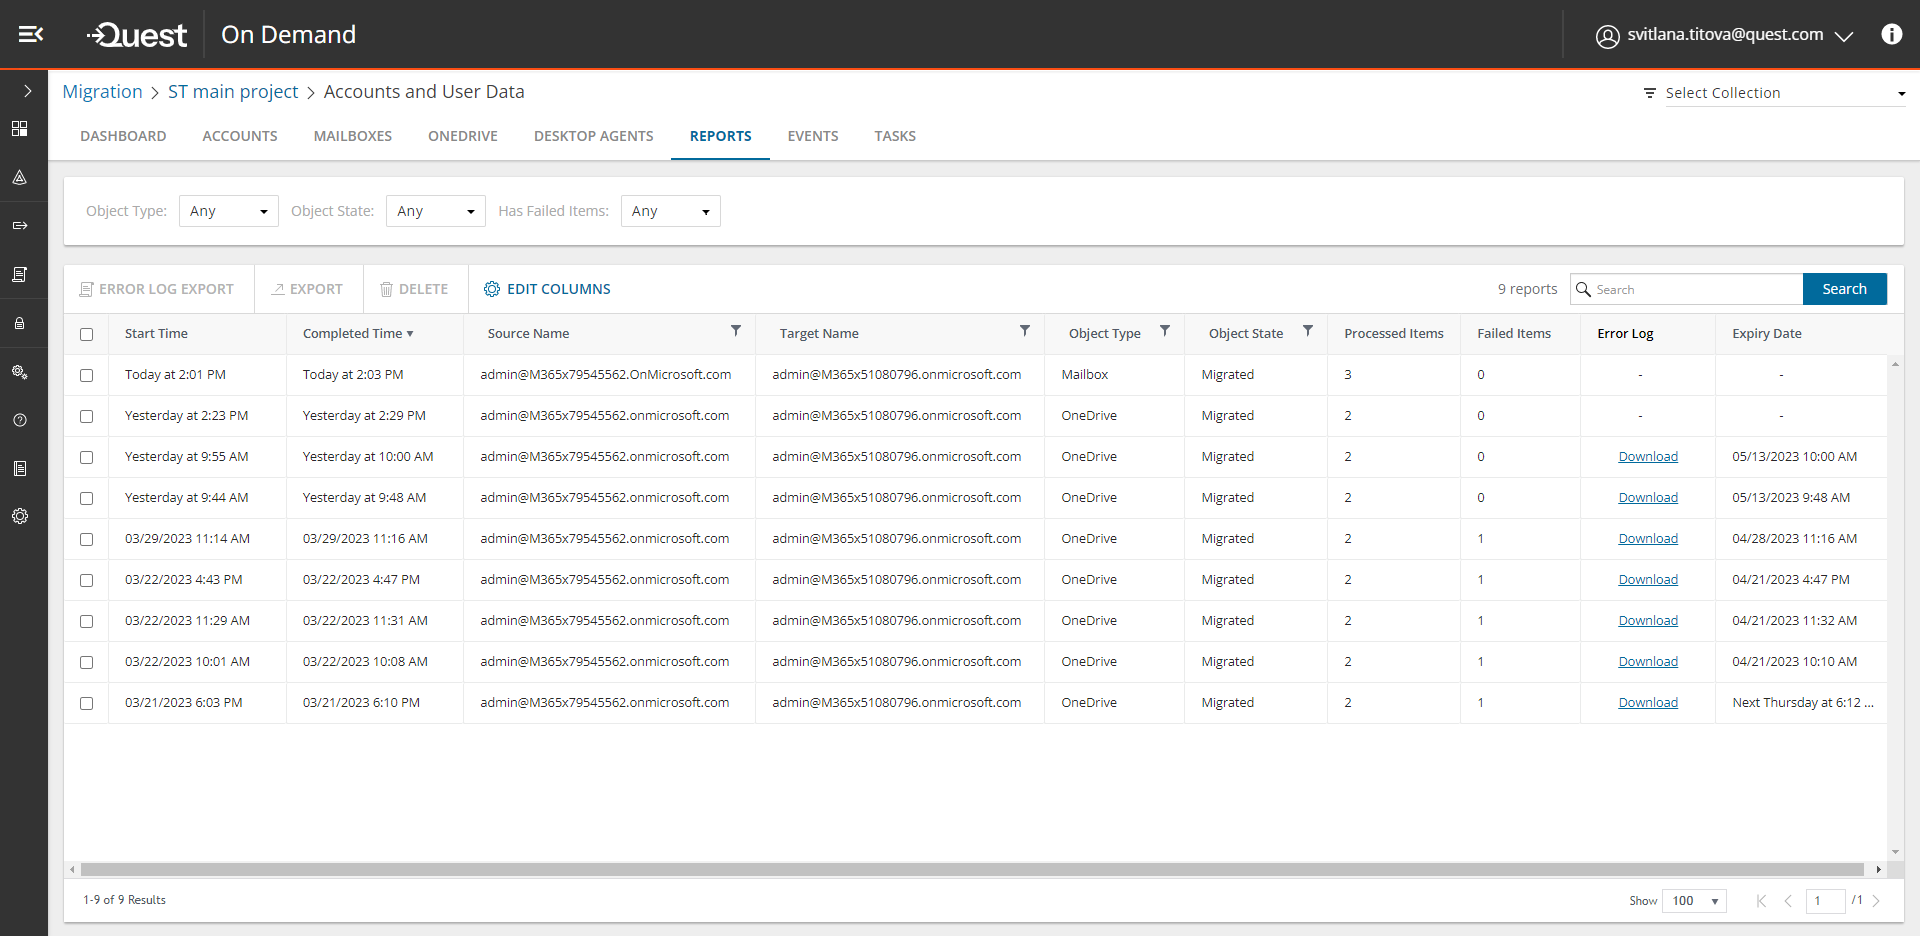1920x936 pixels.
Task: Open settings gear icon in sidebar
Action: 20,516
